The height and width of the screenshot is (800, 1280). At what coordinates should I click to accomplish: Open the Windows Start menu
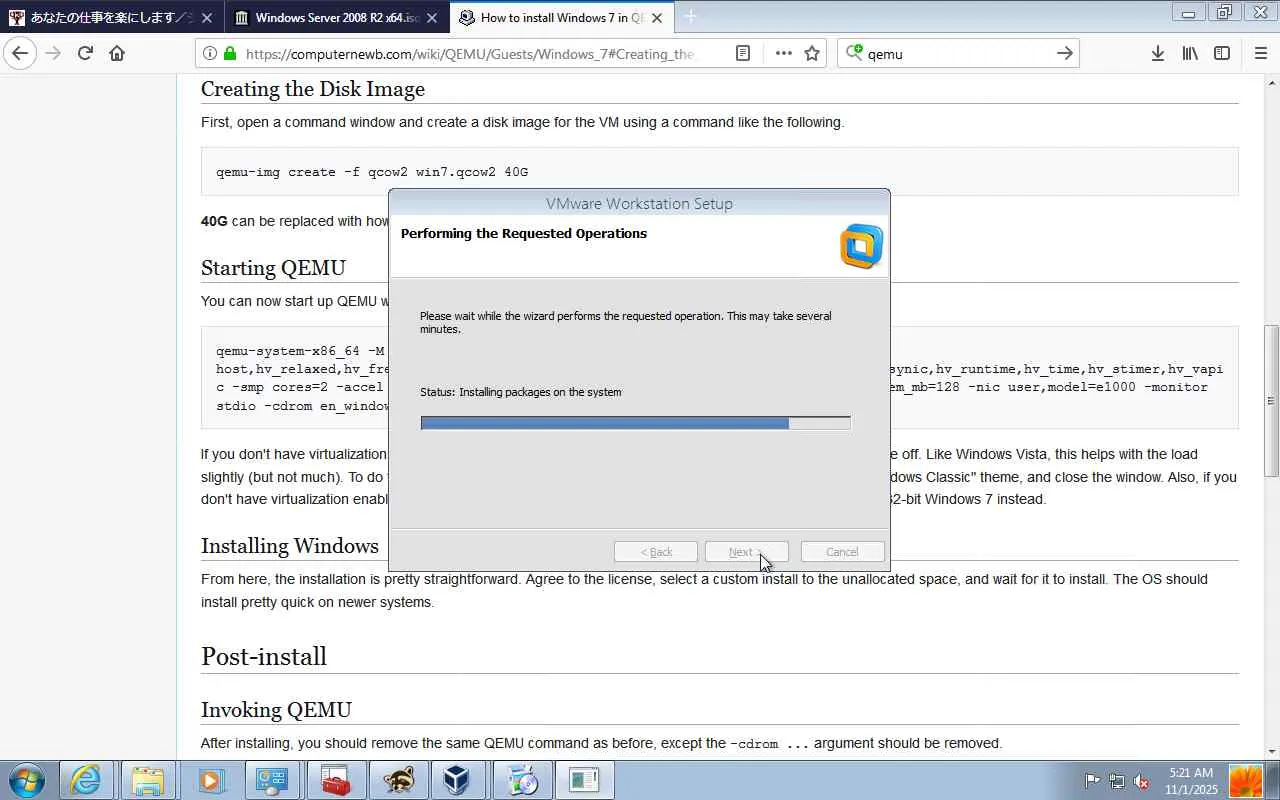26,779
